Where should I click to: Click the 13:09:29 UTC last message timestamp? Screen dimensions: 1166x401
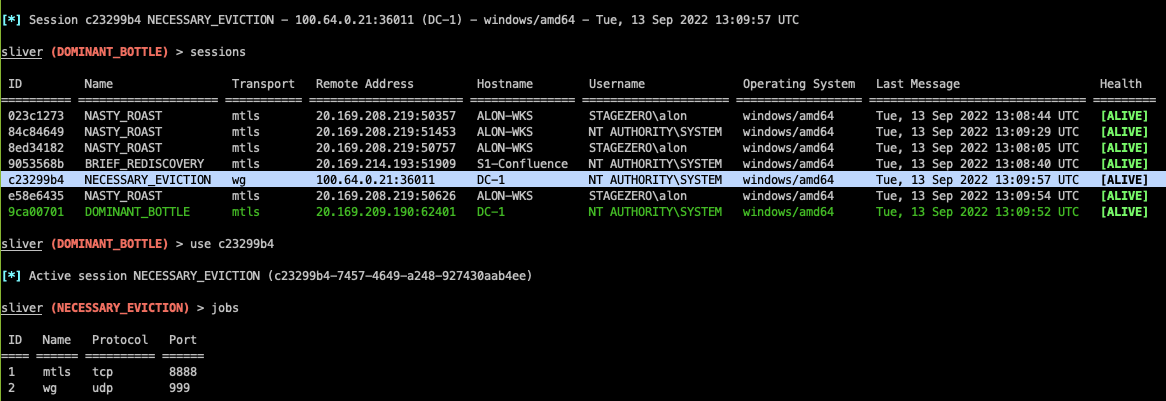click(x=977, y=132)
